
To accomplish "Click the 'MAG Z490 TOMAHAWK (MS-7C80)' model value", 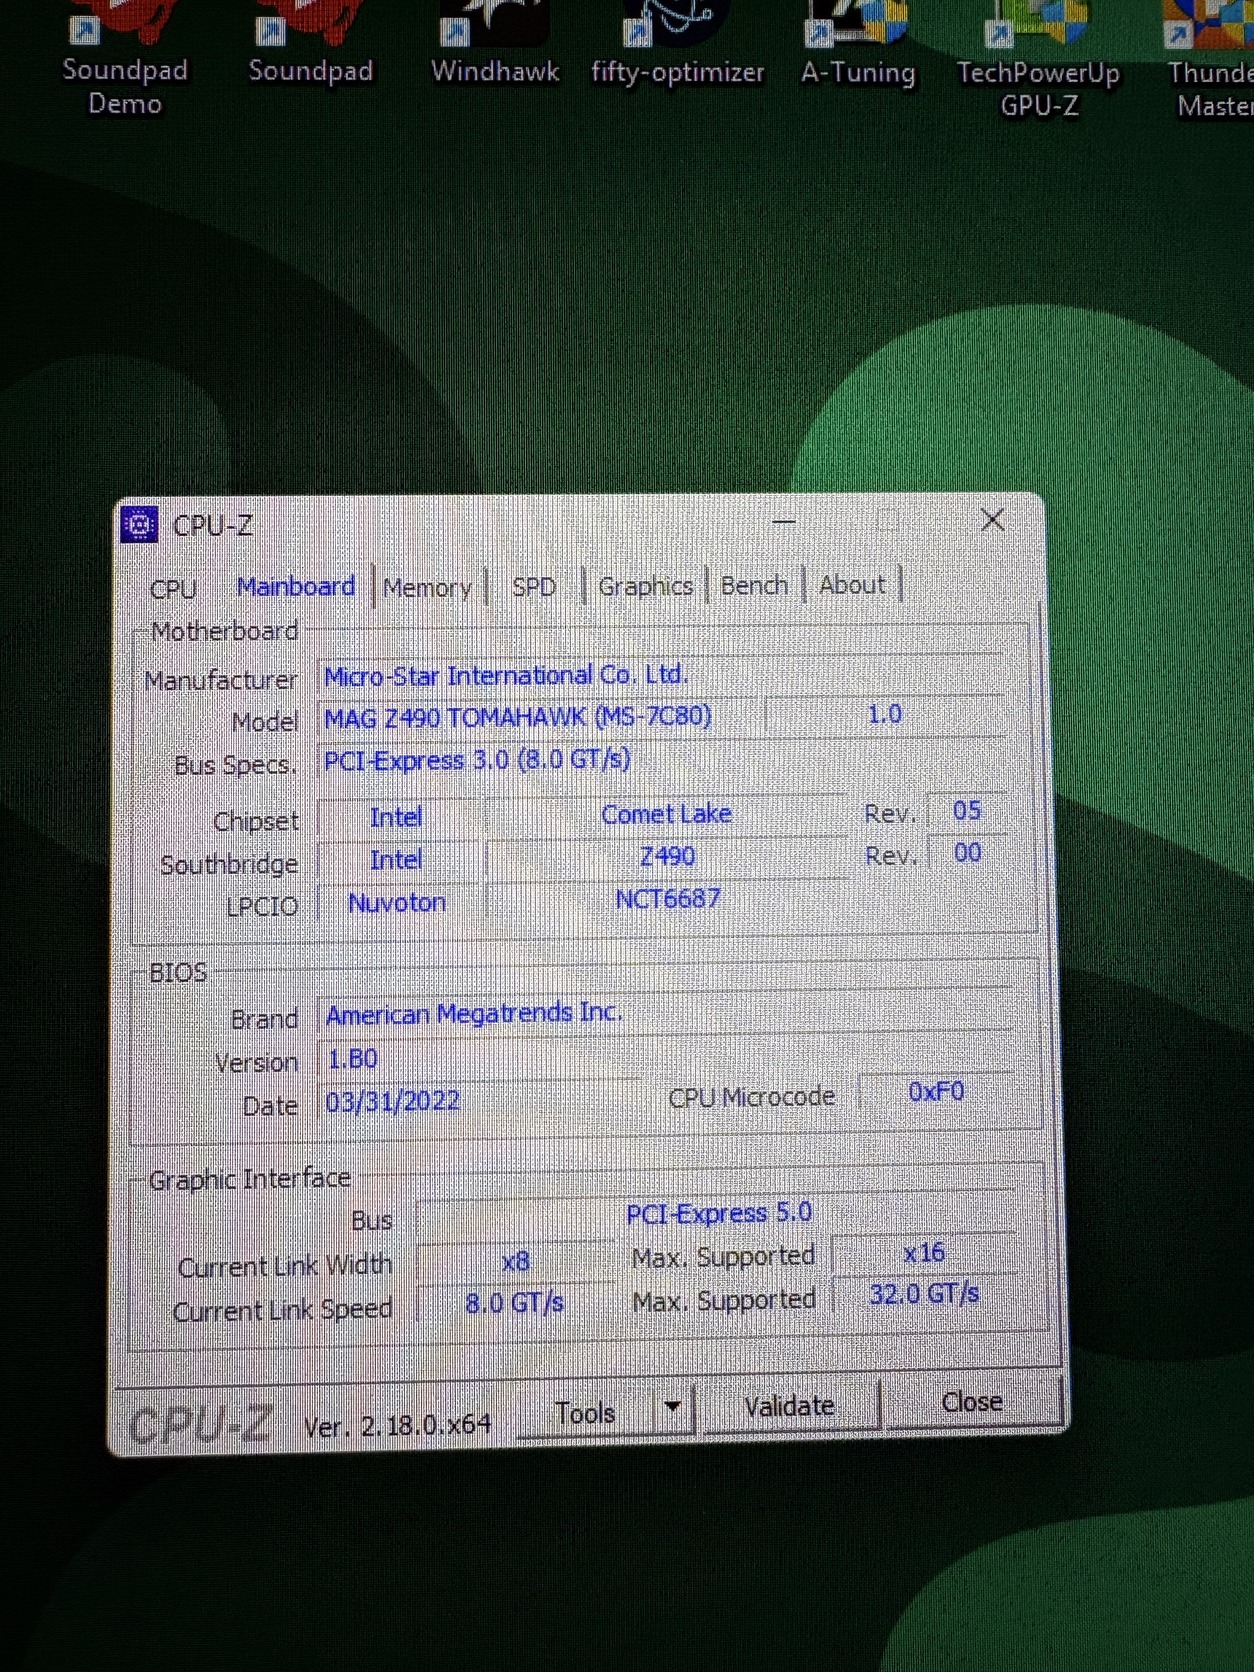I will point(517,717).
